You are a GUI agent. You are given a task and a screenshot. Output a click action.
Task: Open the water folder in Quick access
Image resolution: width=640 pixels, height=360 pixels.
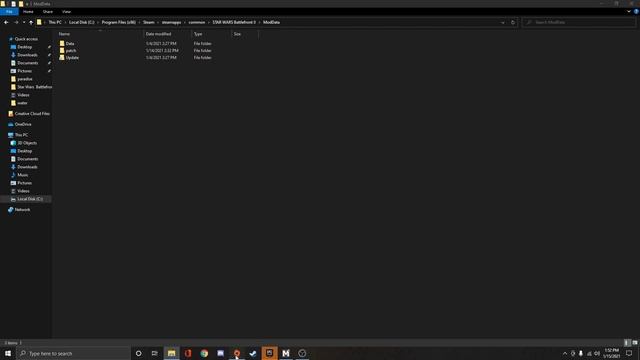[x=22, y=103]
